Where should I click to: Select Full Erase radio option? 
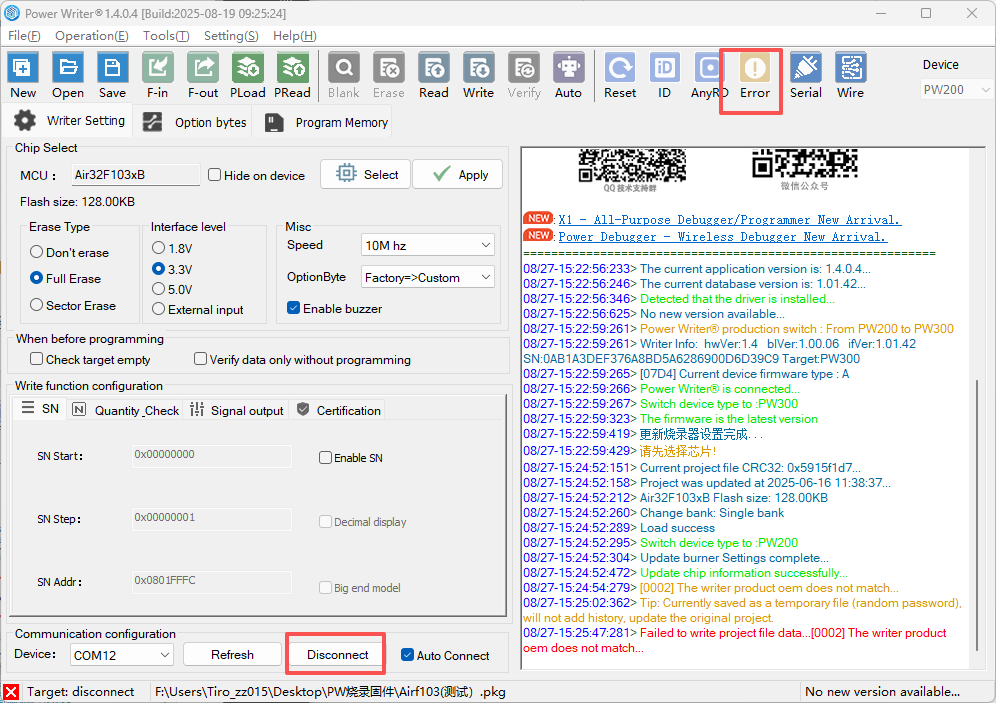pos(37,278)
